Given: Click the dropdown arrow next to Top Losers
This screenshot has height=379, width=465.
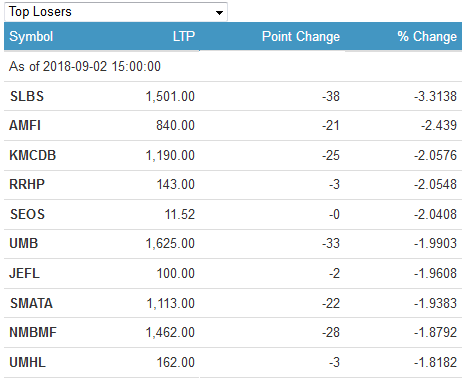Looking at the screenshot, I should tap(219, 13).
